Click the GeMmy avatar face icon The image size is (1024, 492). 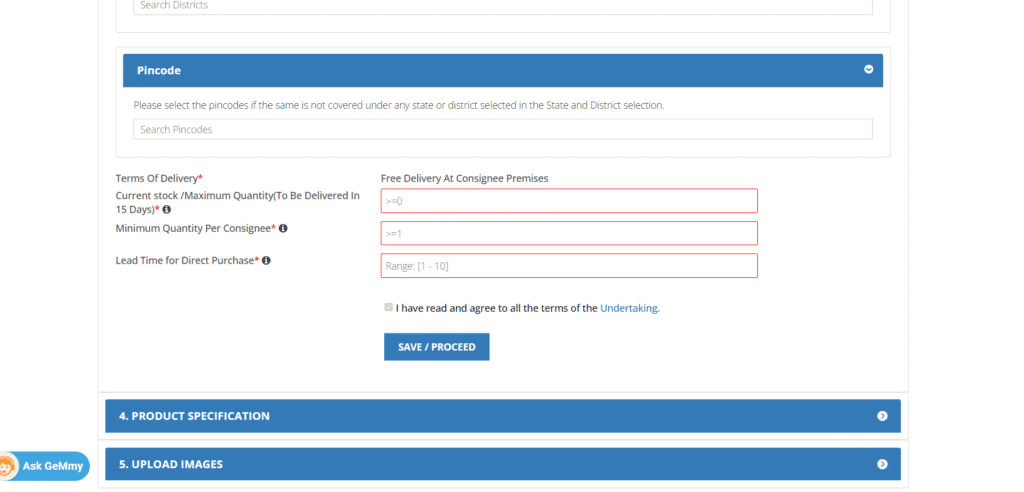(x=8, y=466)
